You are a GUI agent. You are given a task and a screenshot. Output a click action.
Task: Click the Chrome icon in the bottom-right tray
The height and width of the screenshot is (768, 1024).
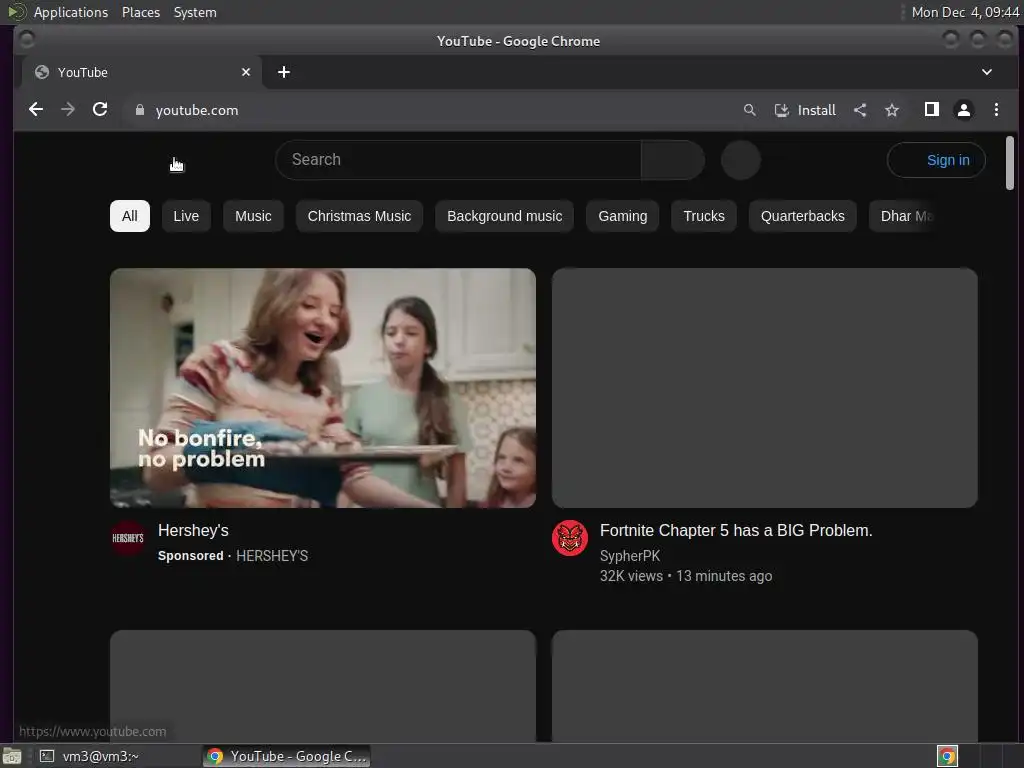coord(948,756)
